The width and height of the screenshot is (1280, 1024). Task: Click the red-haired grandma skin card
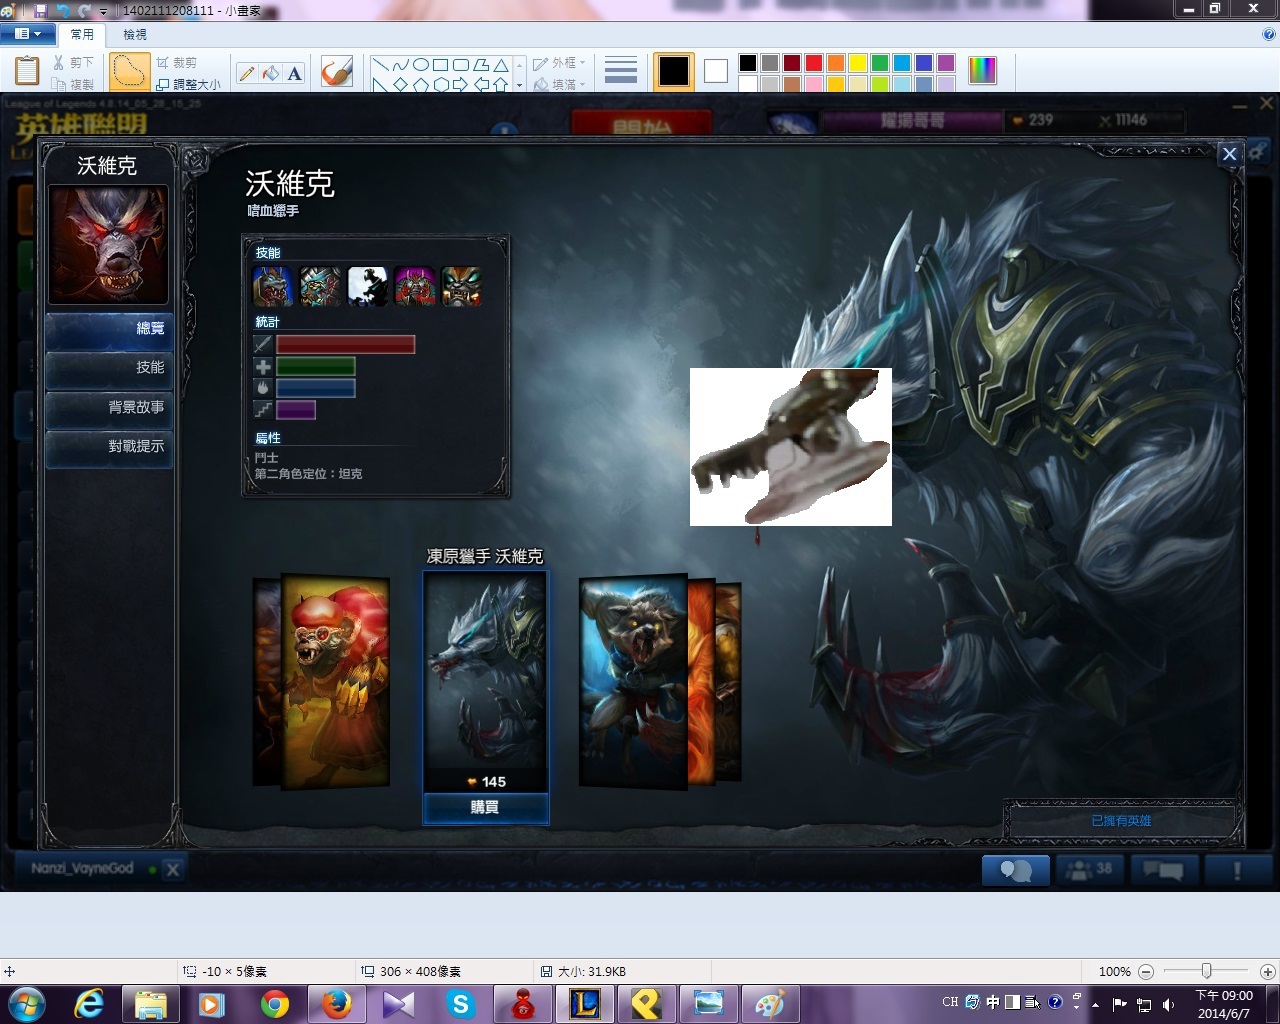[335, 682]
